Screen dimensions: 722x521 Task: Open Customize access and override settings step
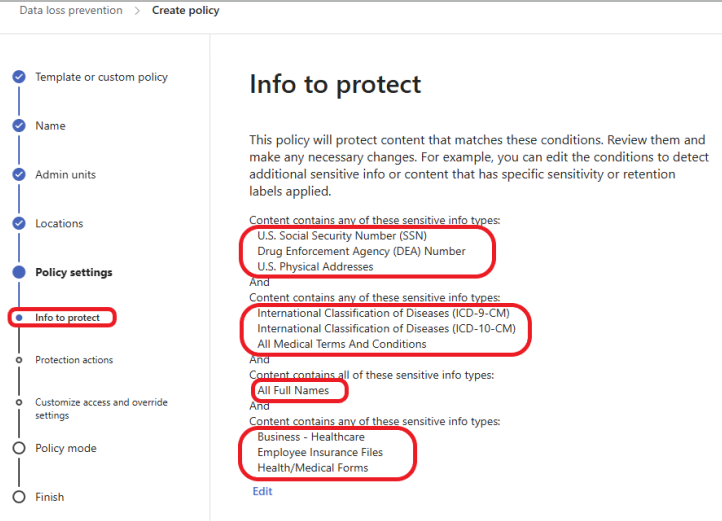pyautogui.click(x=101, y=409)
